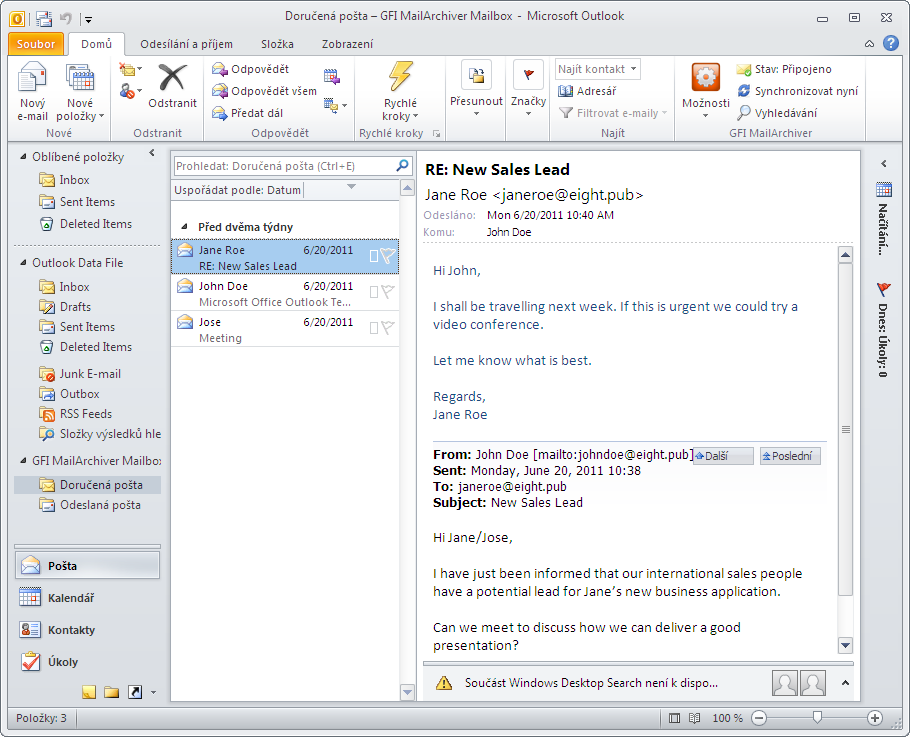Open the Kontakty view
910x737 pixels.
click(87, 630)
